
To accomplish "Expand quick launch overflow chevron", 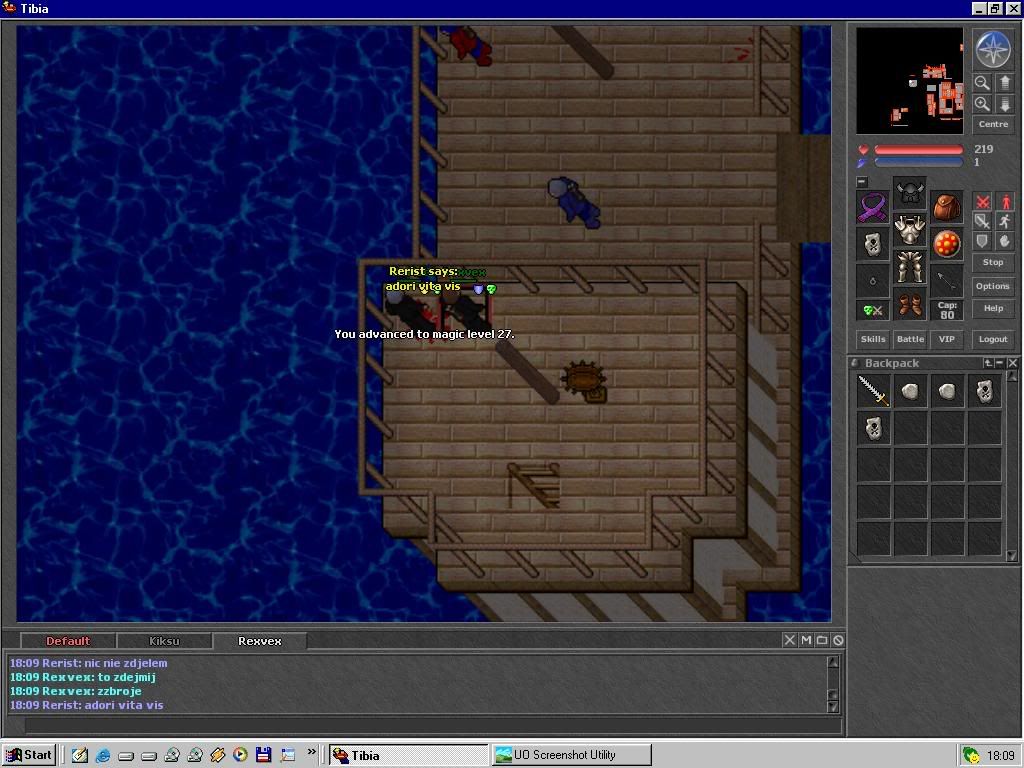I will (312, 752).
